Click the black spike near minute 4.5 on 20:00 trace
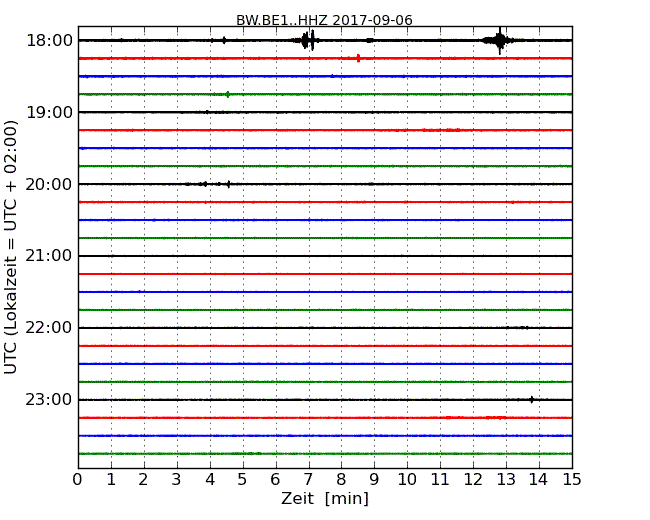Image resolution: width=650 pixels, height=520 pixels. click(228, 184)
